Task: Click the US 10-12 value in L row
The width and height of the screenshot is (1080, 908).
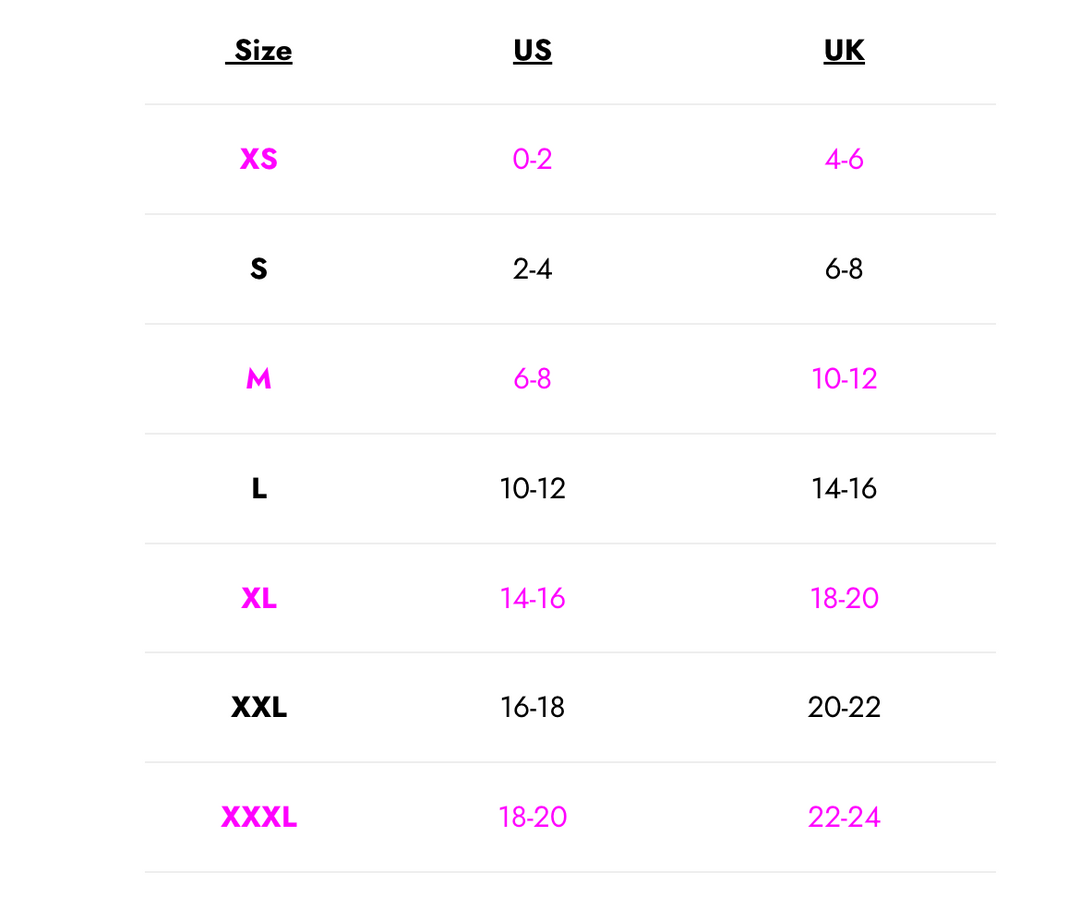Action: [532, 489]
